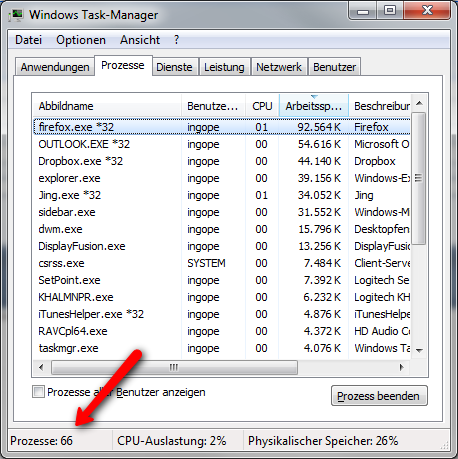Click the 31.552 K memory value
458x459 pixels.
coord(319,212)
